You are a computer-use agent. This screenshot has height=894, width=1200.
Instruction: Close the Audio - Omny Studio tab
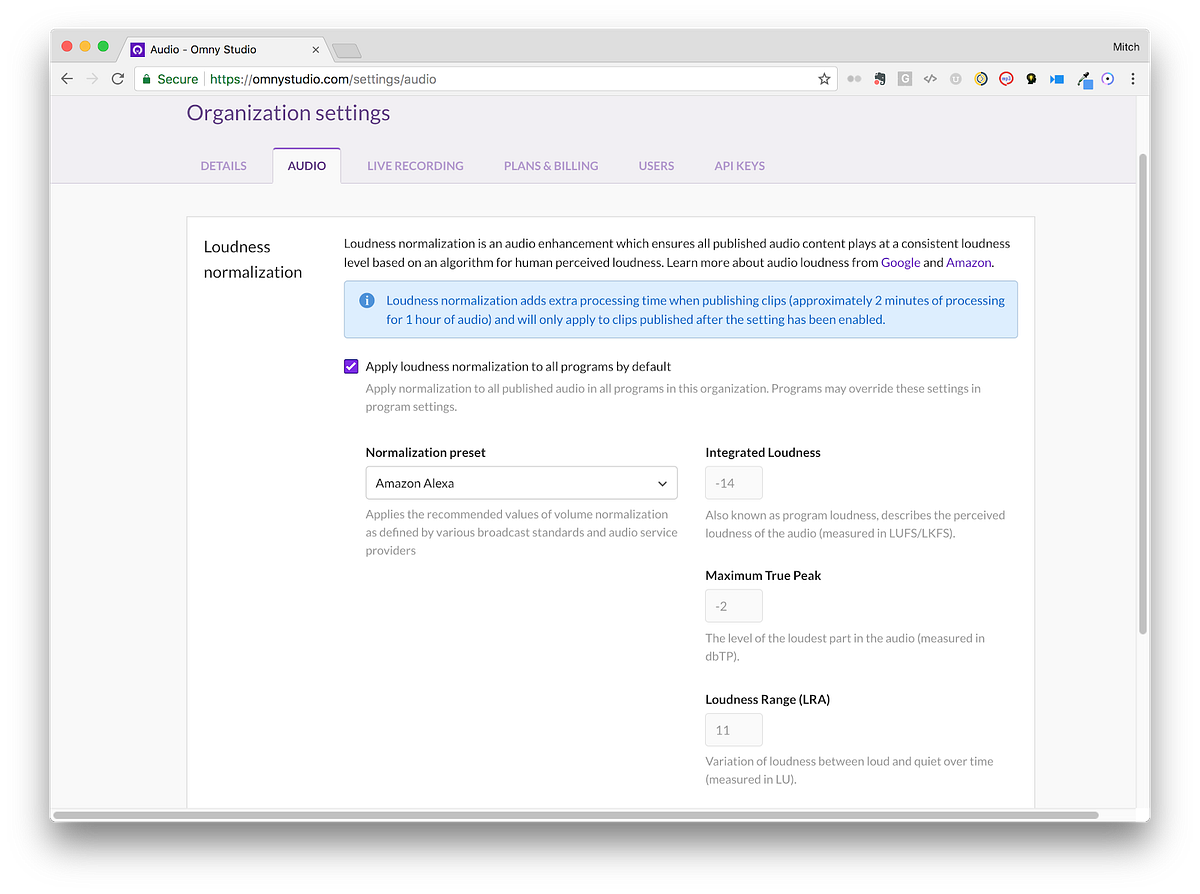click(316, 49)
